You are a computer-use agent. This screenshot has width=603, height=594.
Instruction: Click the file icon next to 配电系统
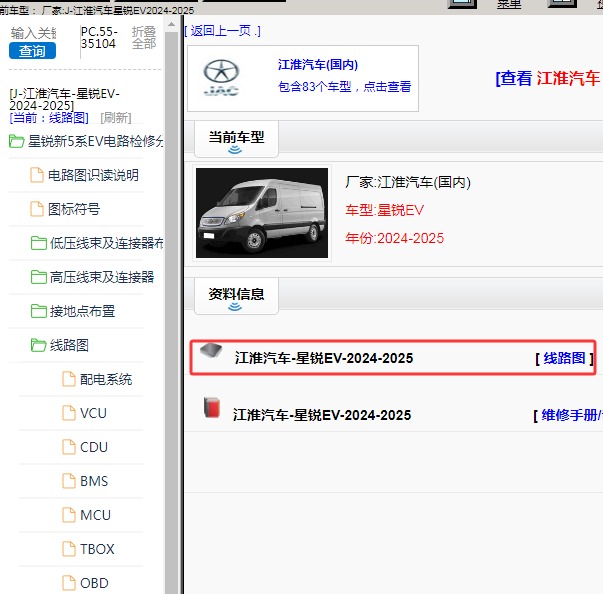click(x=69, y=379)
